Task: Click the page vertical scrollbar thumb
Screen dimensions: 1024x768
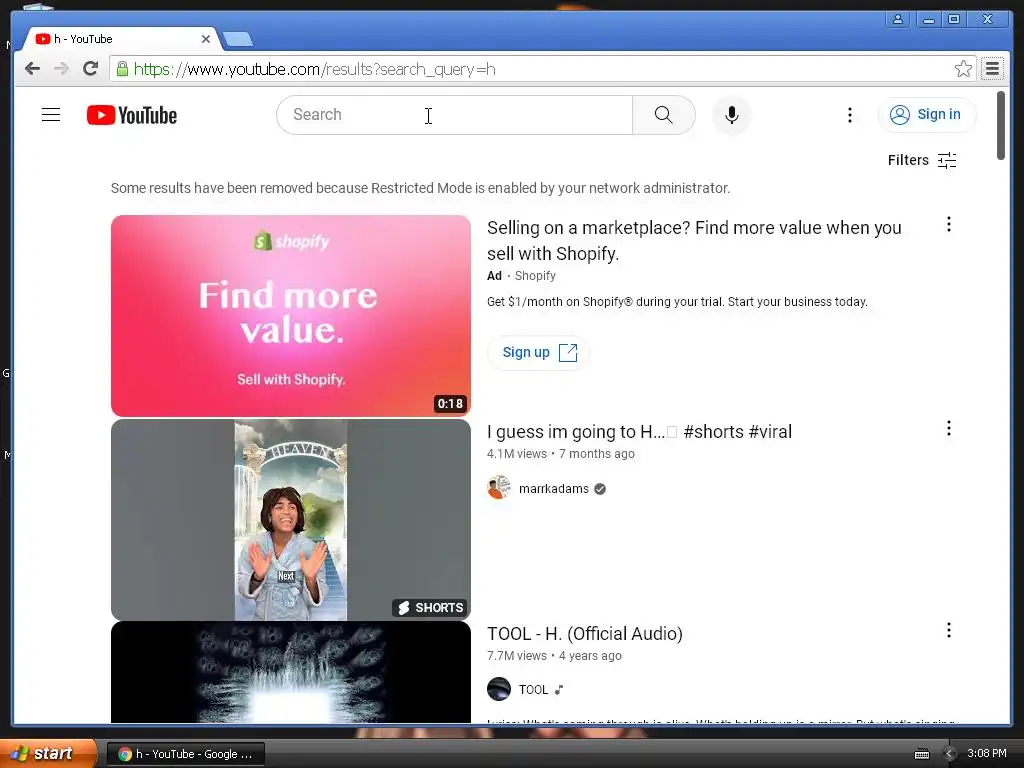Action: click(x=1000, y=125)
